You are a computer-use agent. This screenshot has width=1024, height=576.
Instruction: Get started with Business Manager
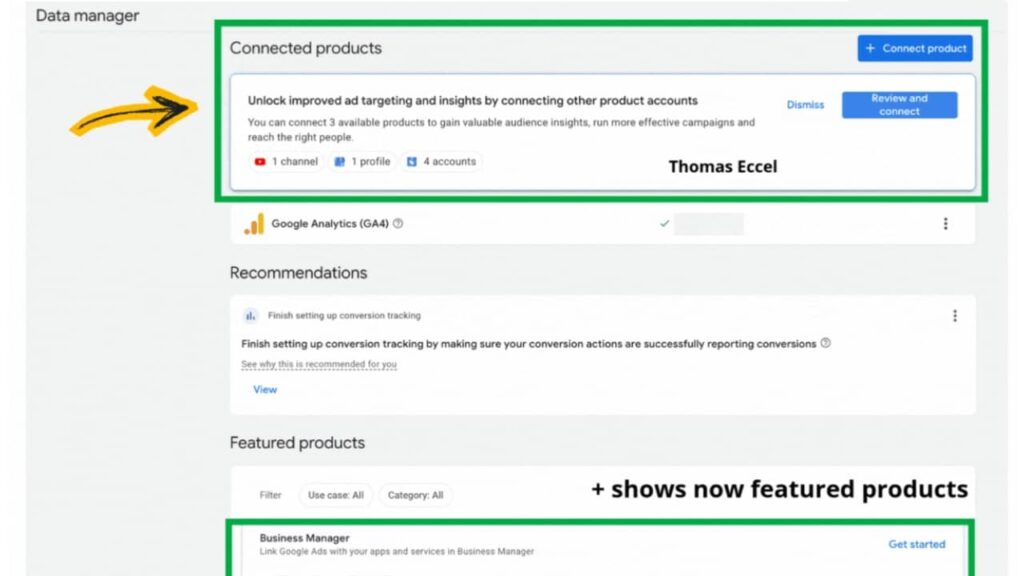point(916,544)
